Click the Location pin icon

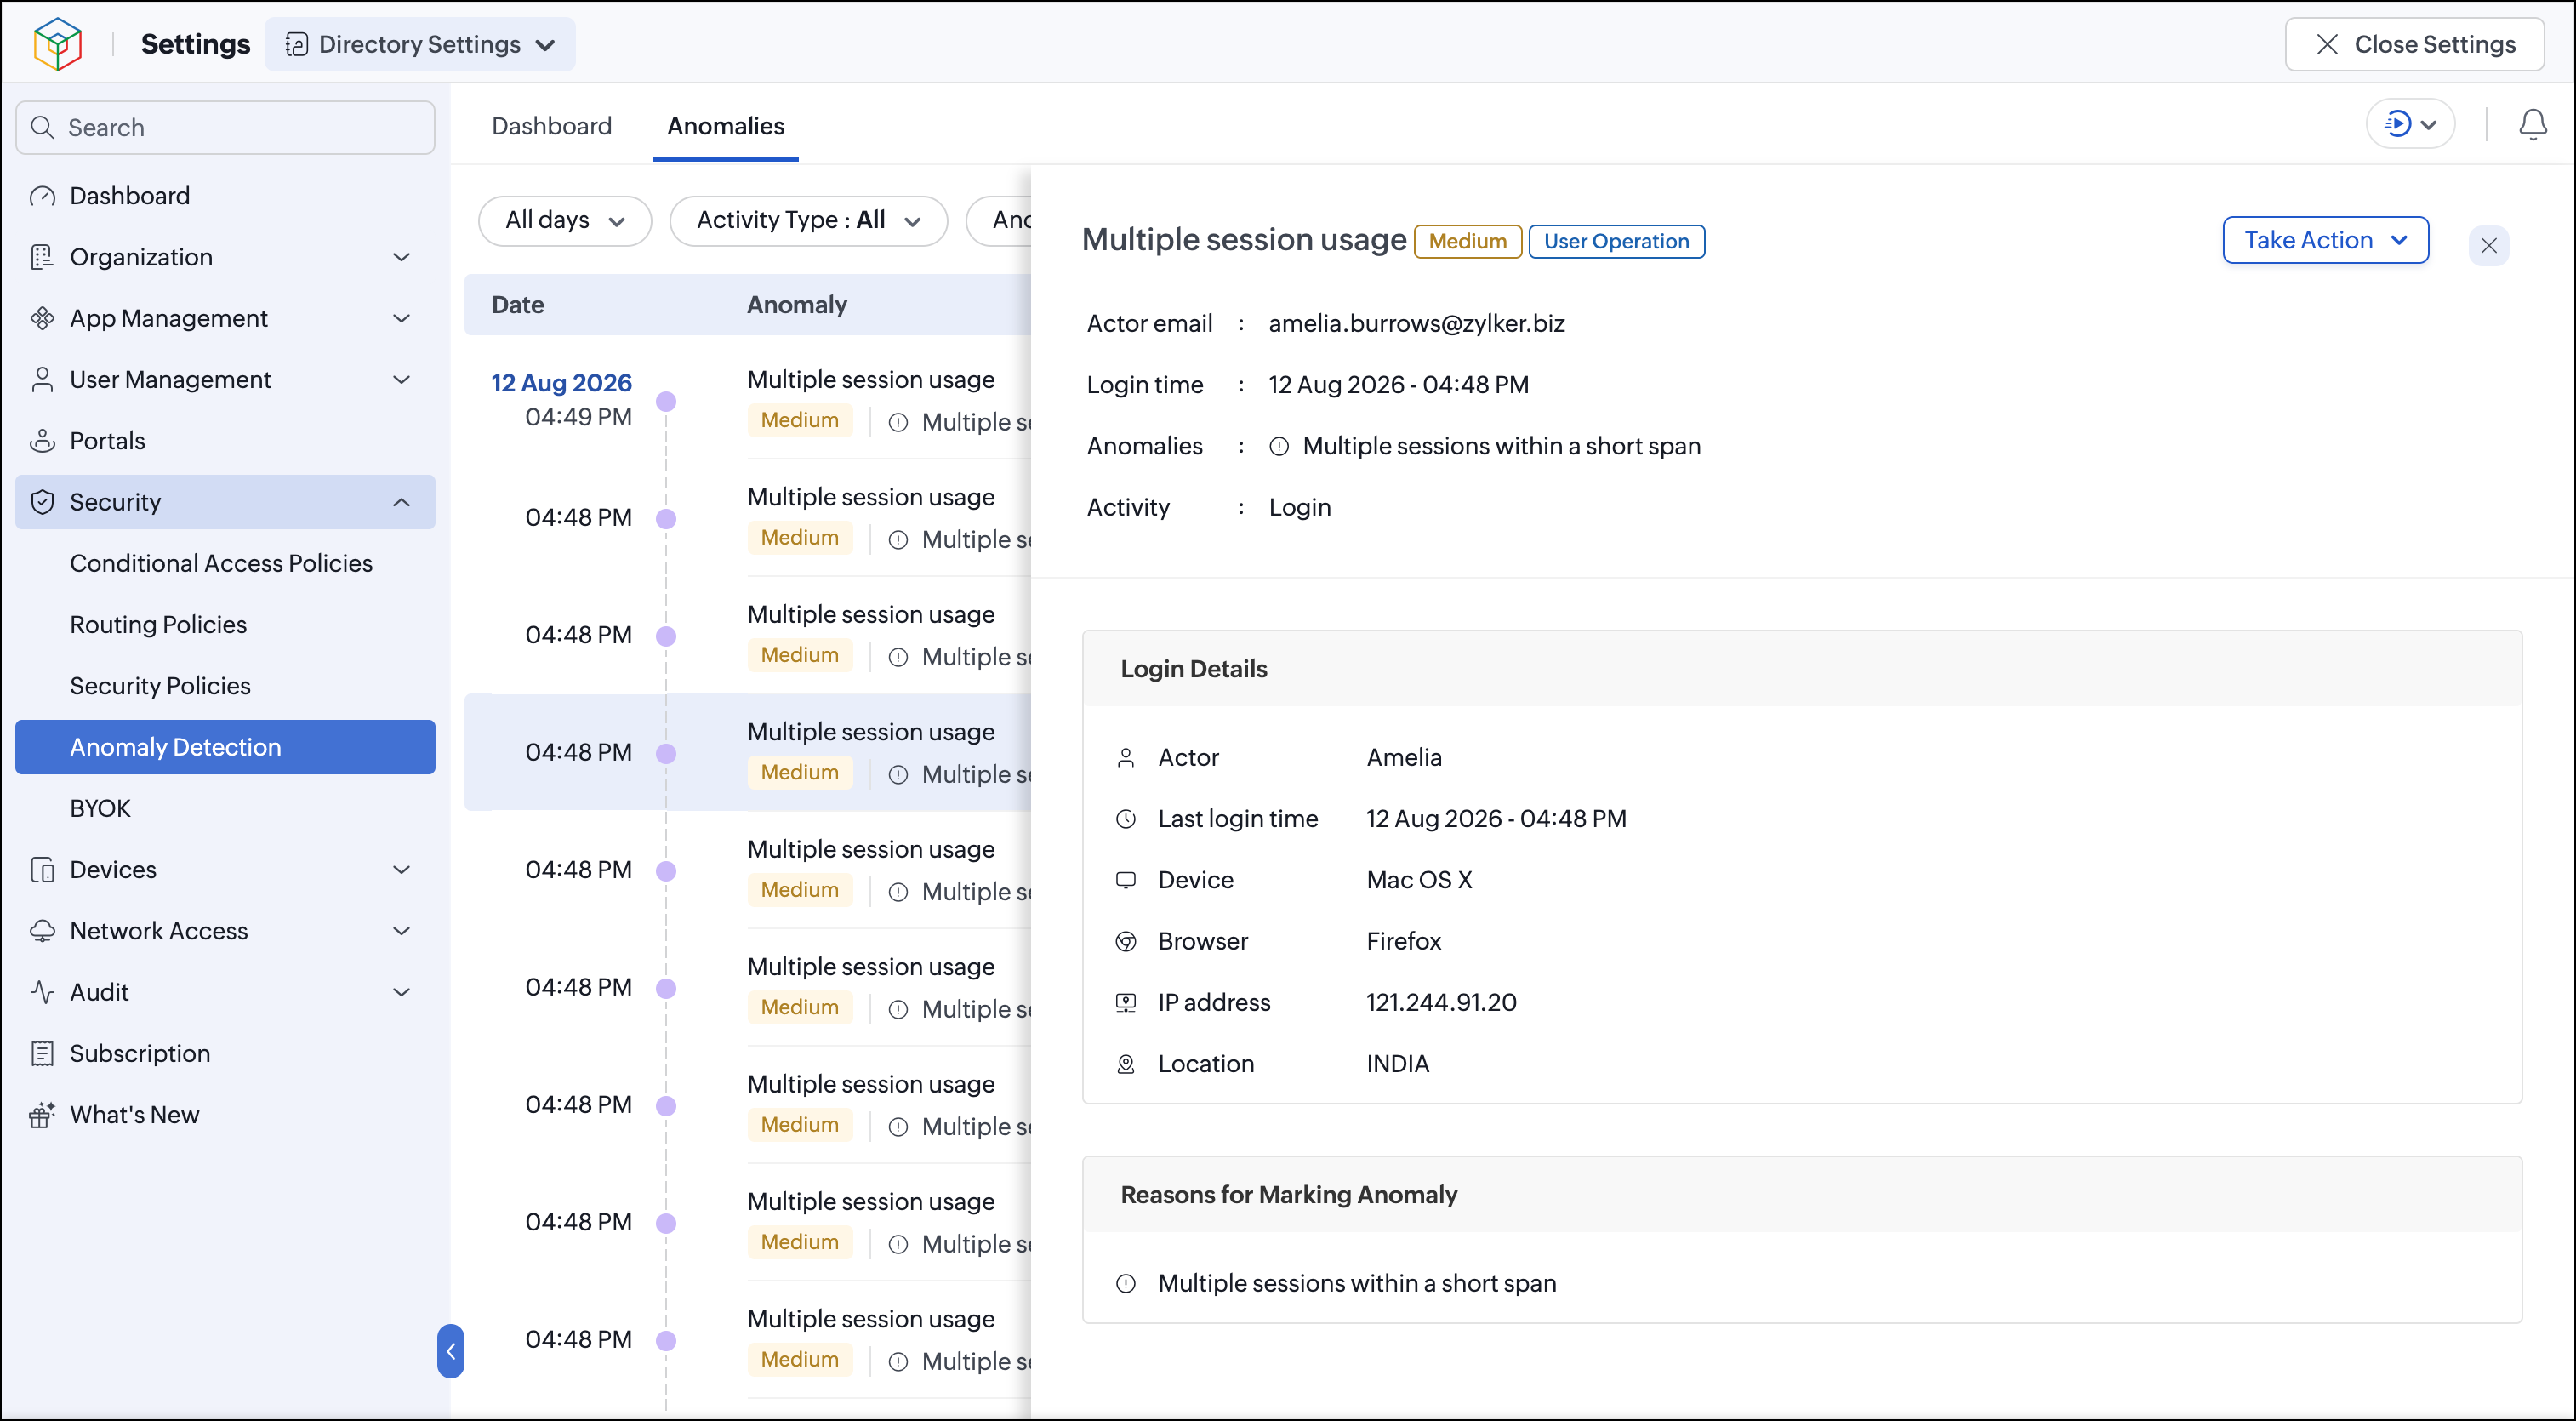click(x=1126, y=1064)
